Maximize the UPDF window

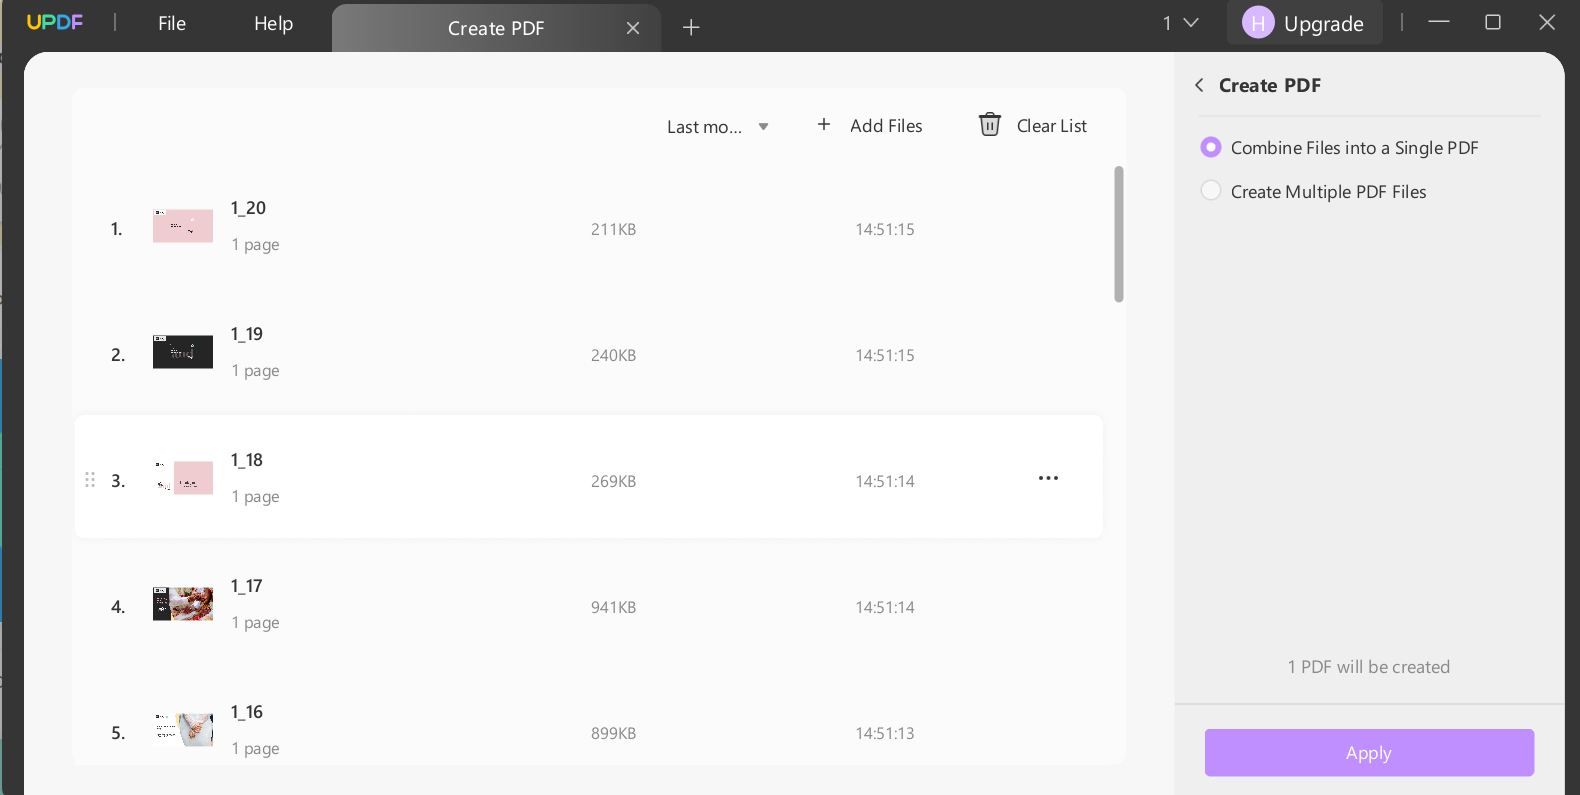point(1493,22)
